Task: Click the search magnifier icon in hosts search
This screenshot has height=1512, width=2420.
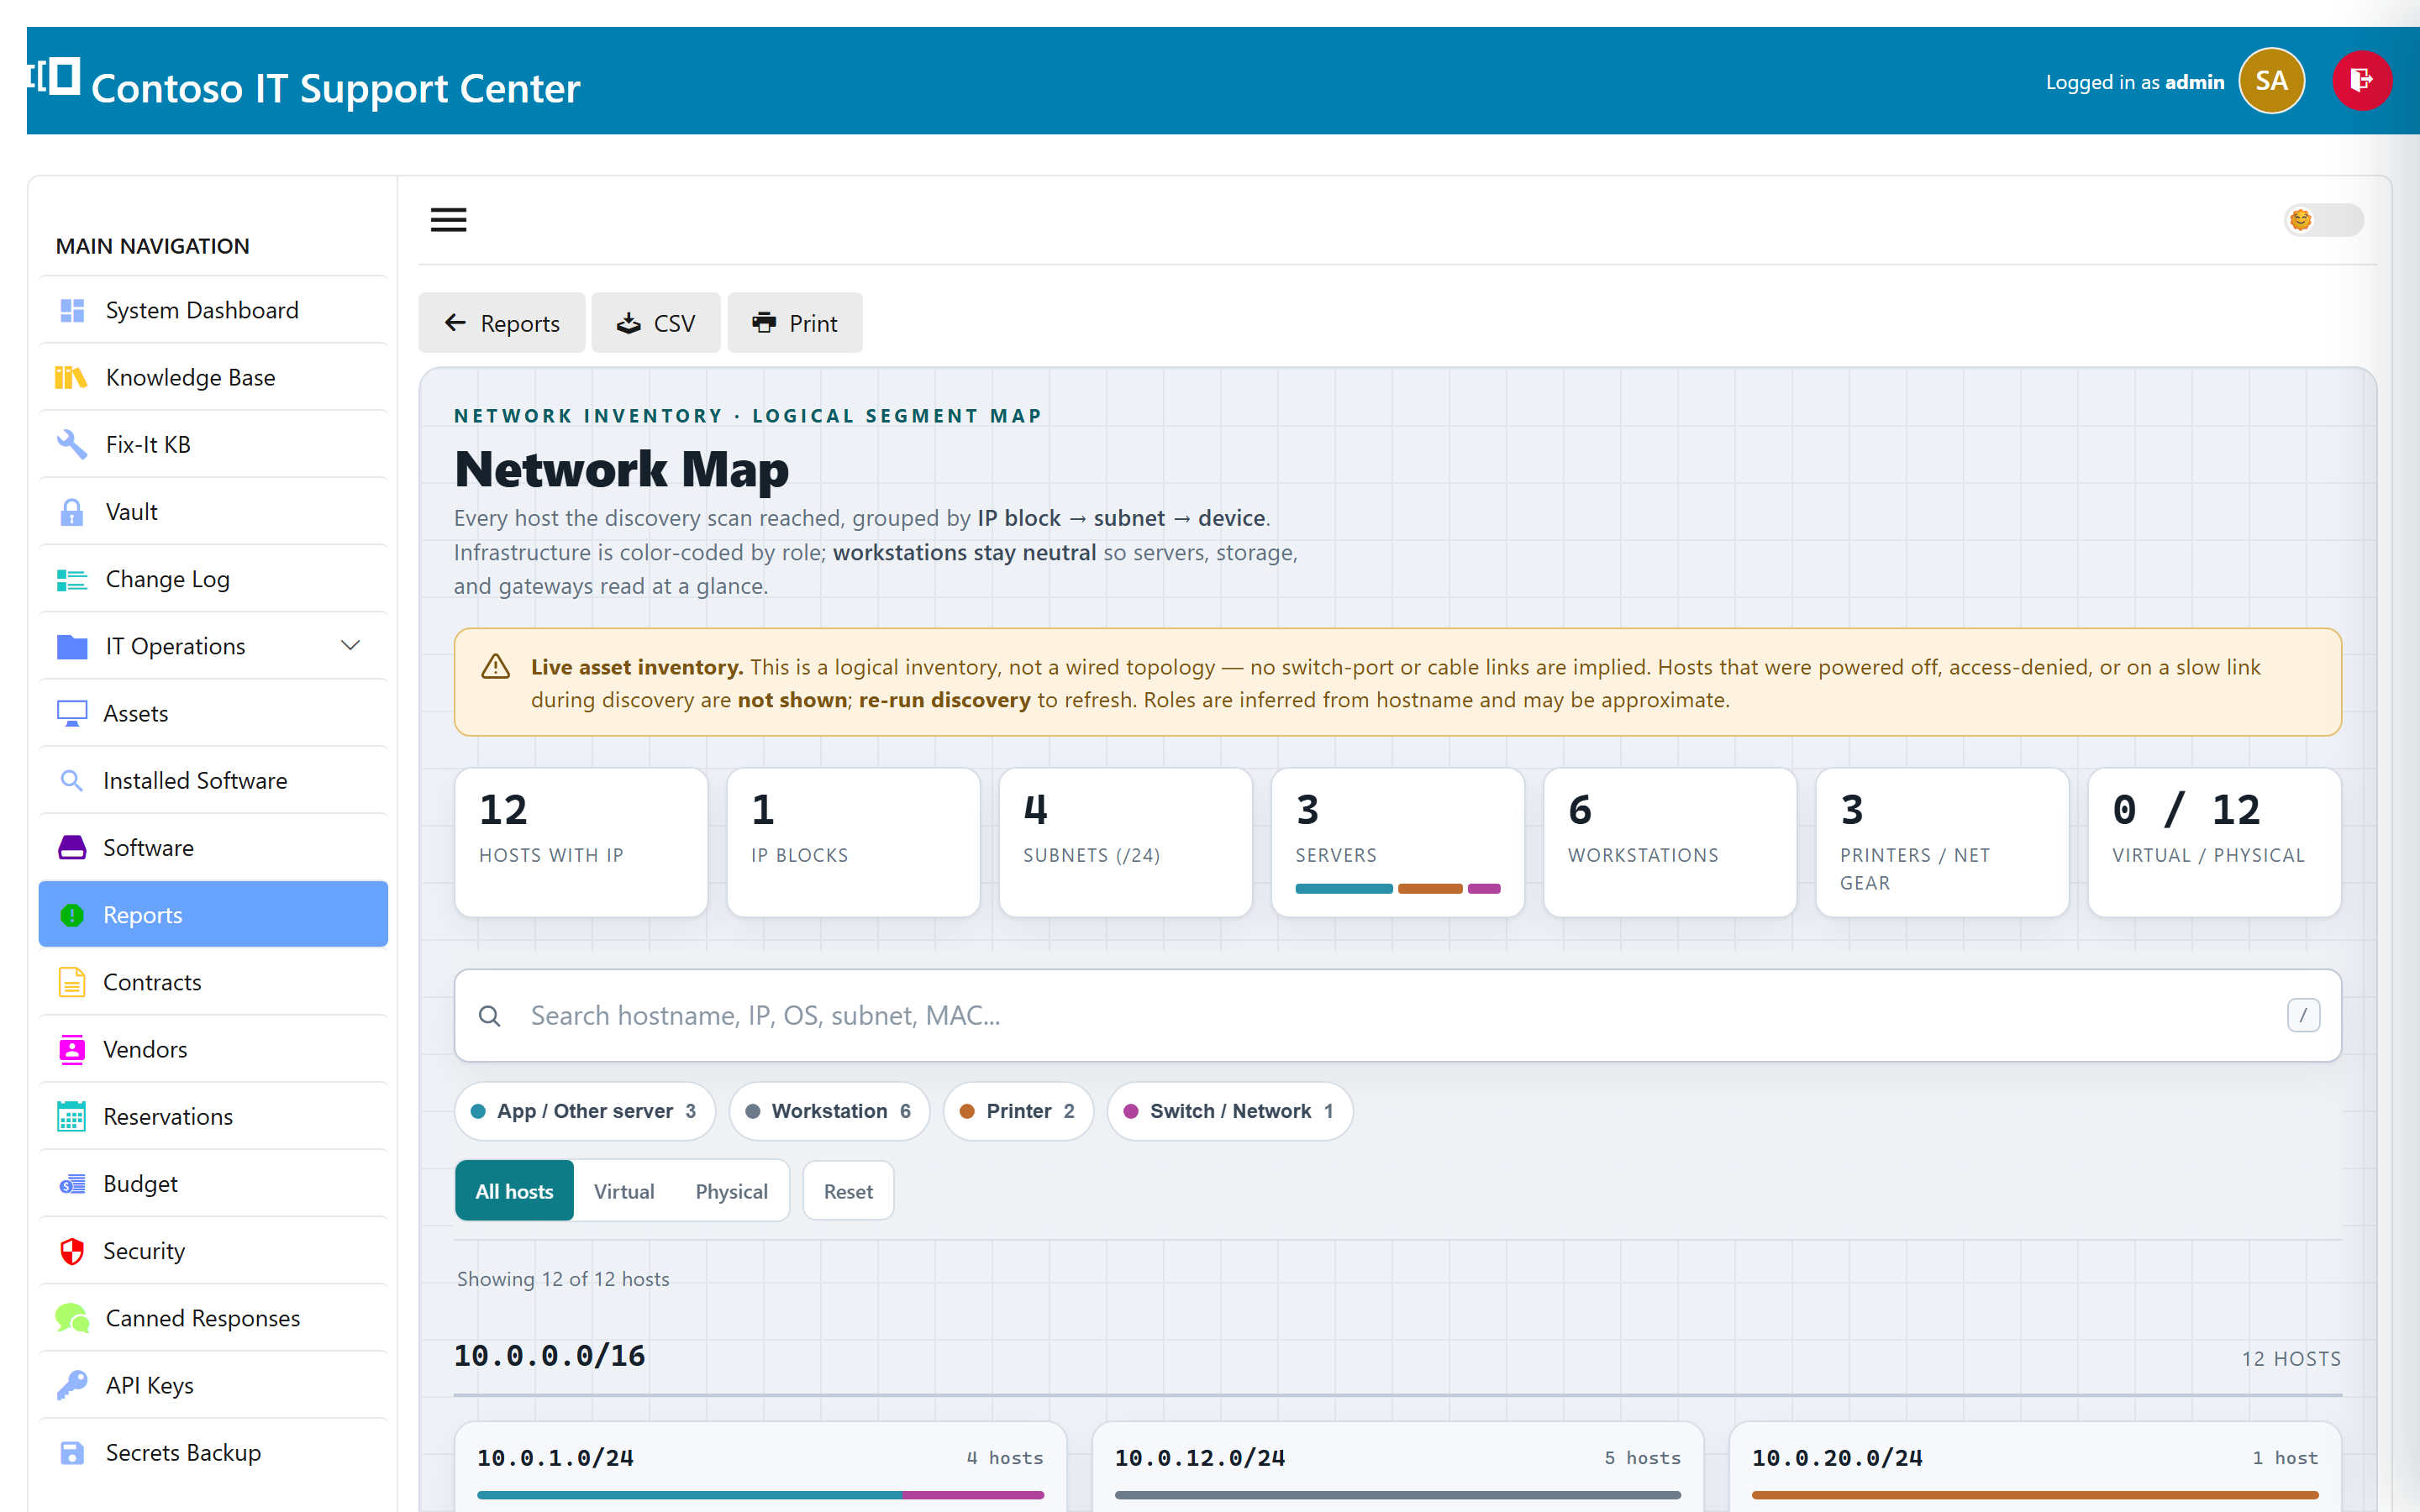Action: pos(489,1016)
